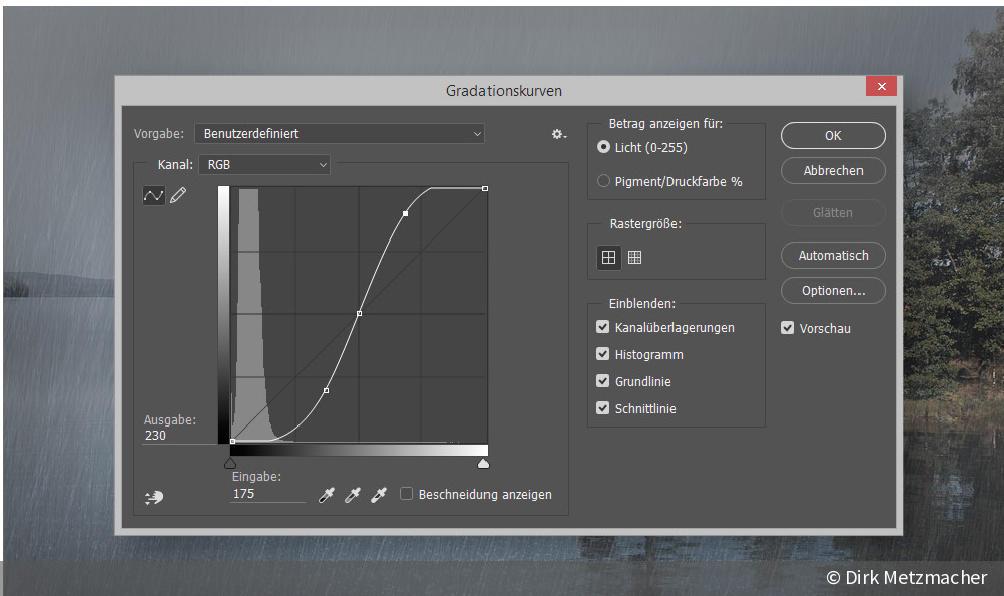Open curve options via Optionen button
This screenshot has width=1004, height=596.
coord(832,290)
